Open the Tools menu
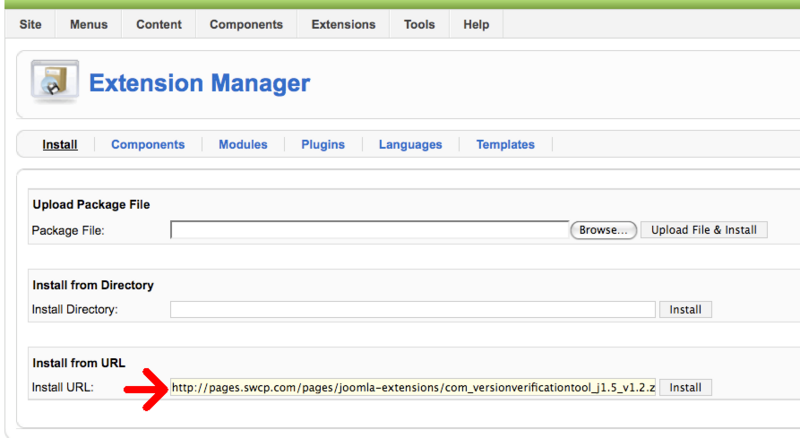The height and width of the screenshot is (438, 800). [x=419, y=25]
